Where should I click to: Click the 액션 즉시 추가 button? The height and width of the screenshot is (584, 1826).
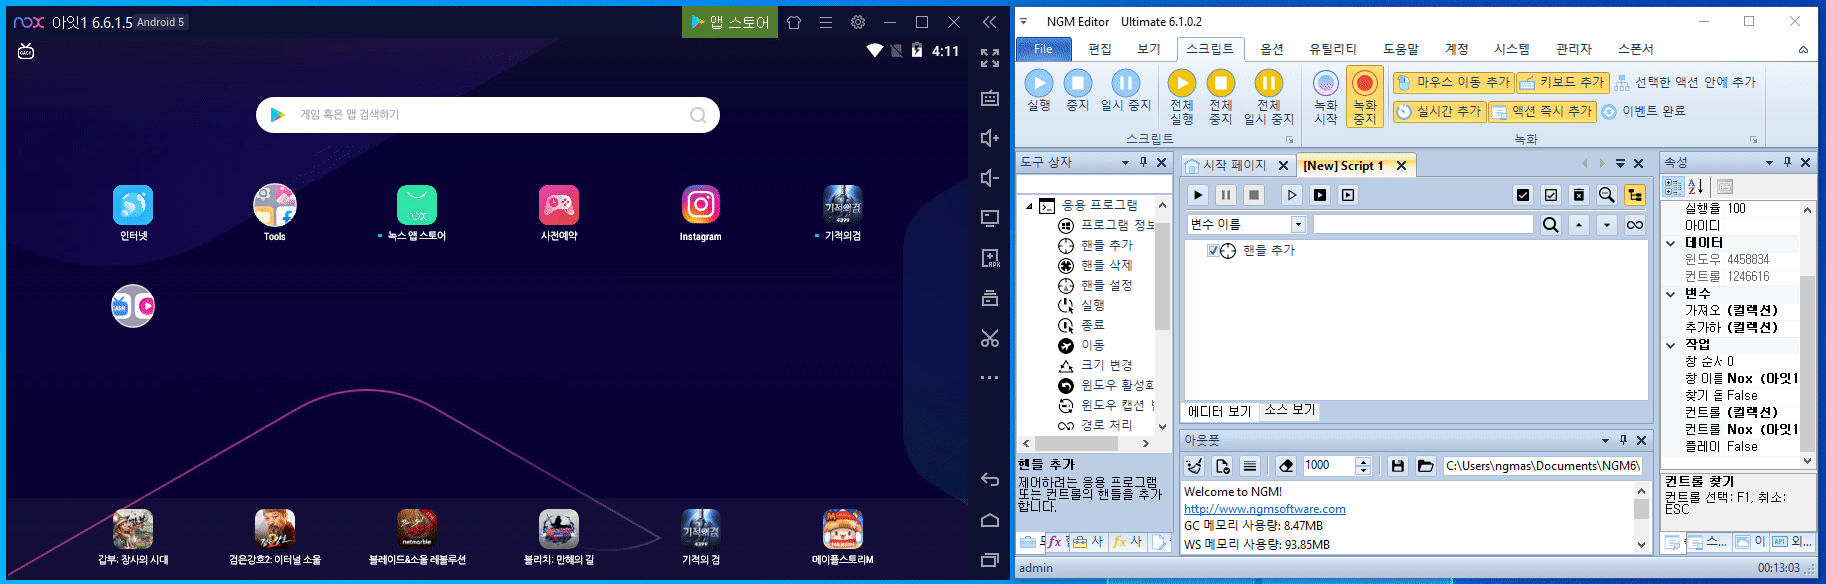[x=1542, y=111]
